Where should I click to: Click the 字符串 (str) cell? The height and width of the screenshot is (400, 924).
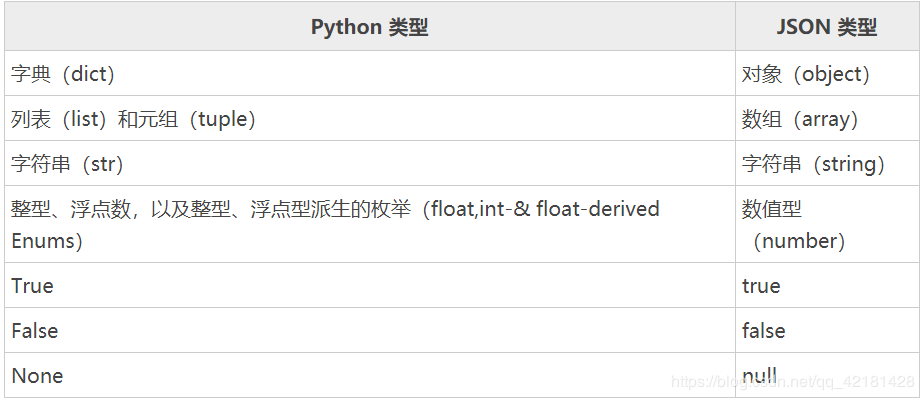[x=369, y=163]
